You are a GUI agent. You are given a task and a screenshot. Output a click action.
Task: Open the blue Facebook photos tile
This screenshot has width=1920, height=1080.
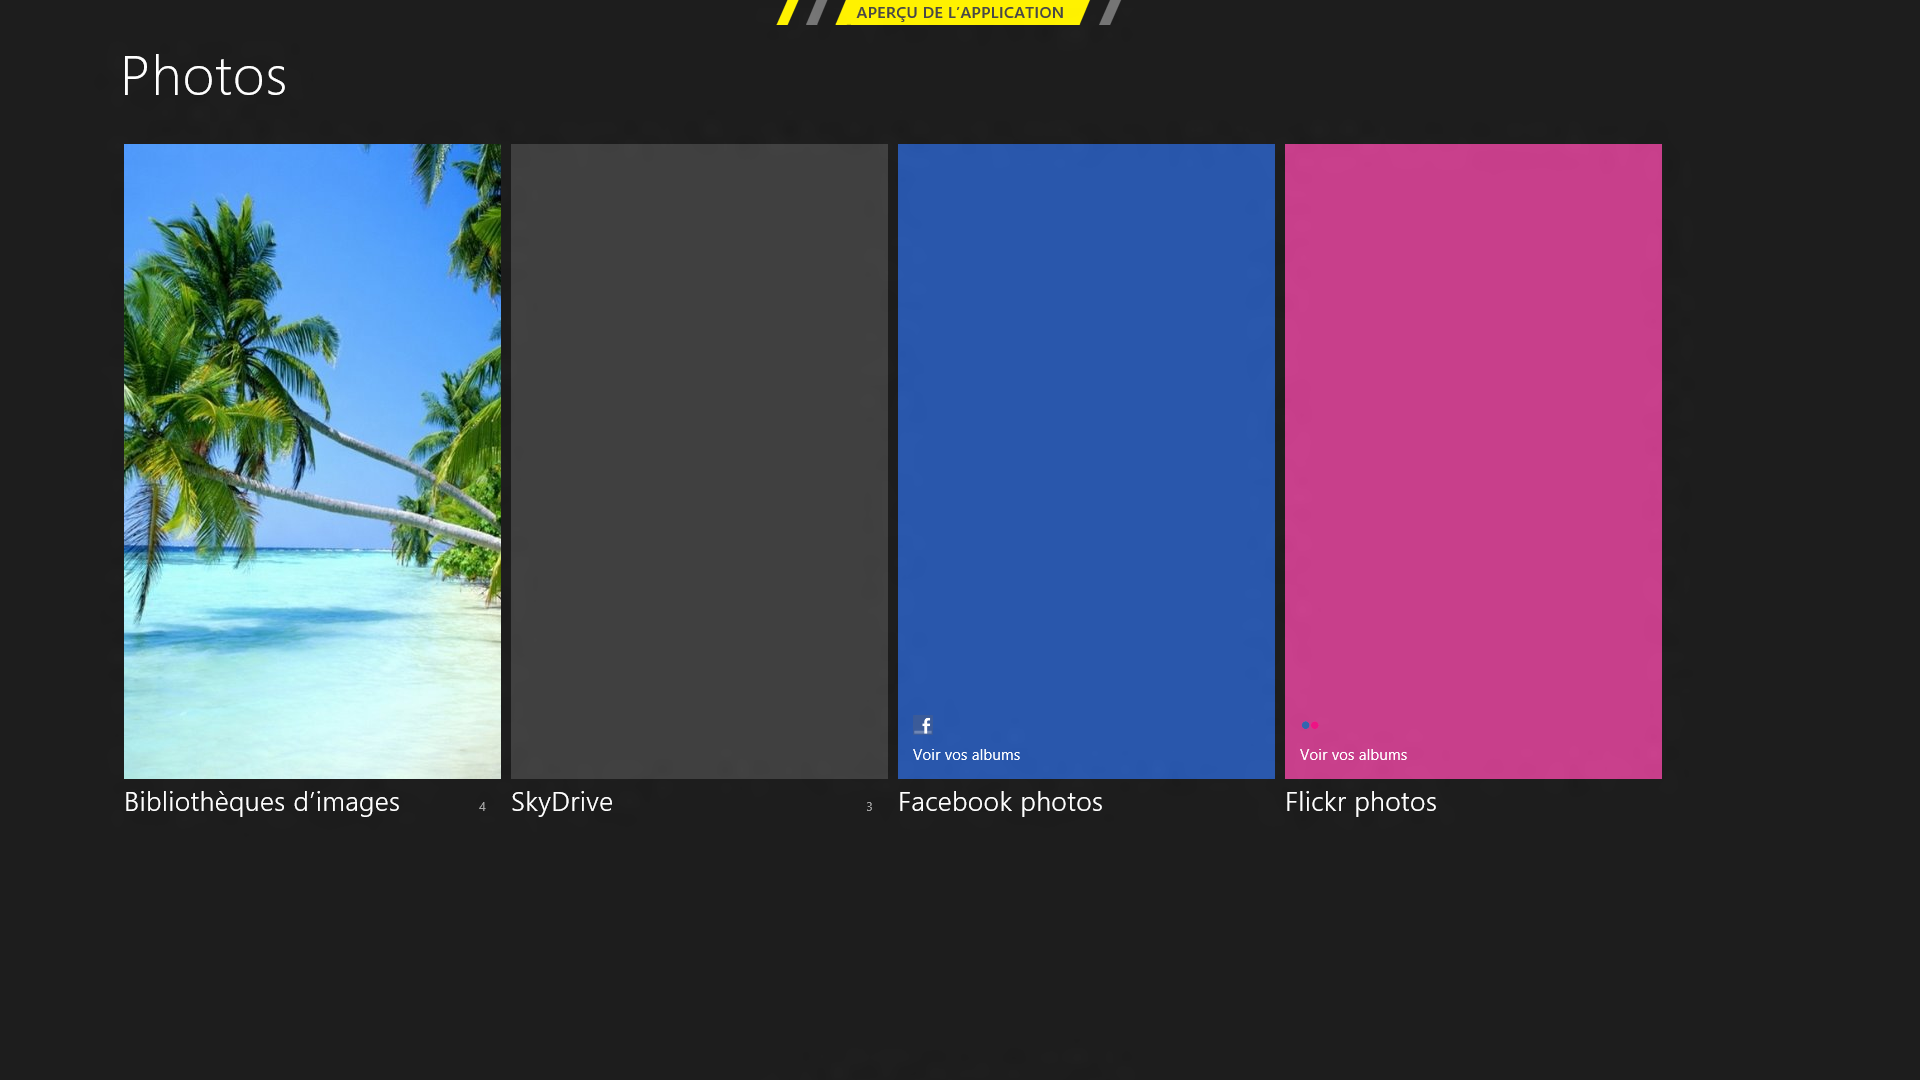(x=1086, y=461)
